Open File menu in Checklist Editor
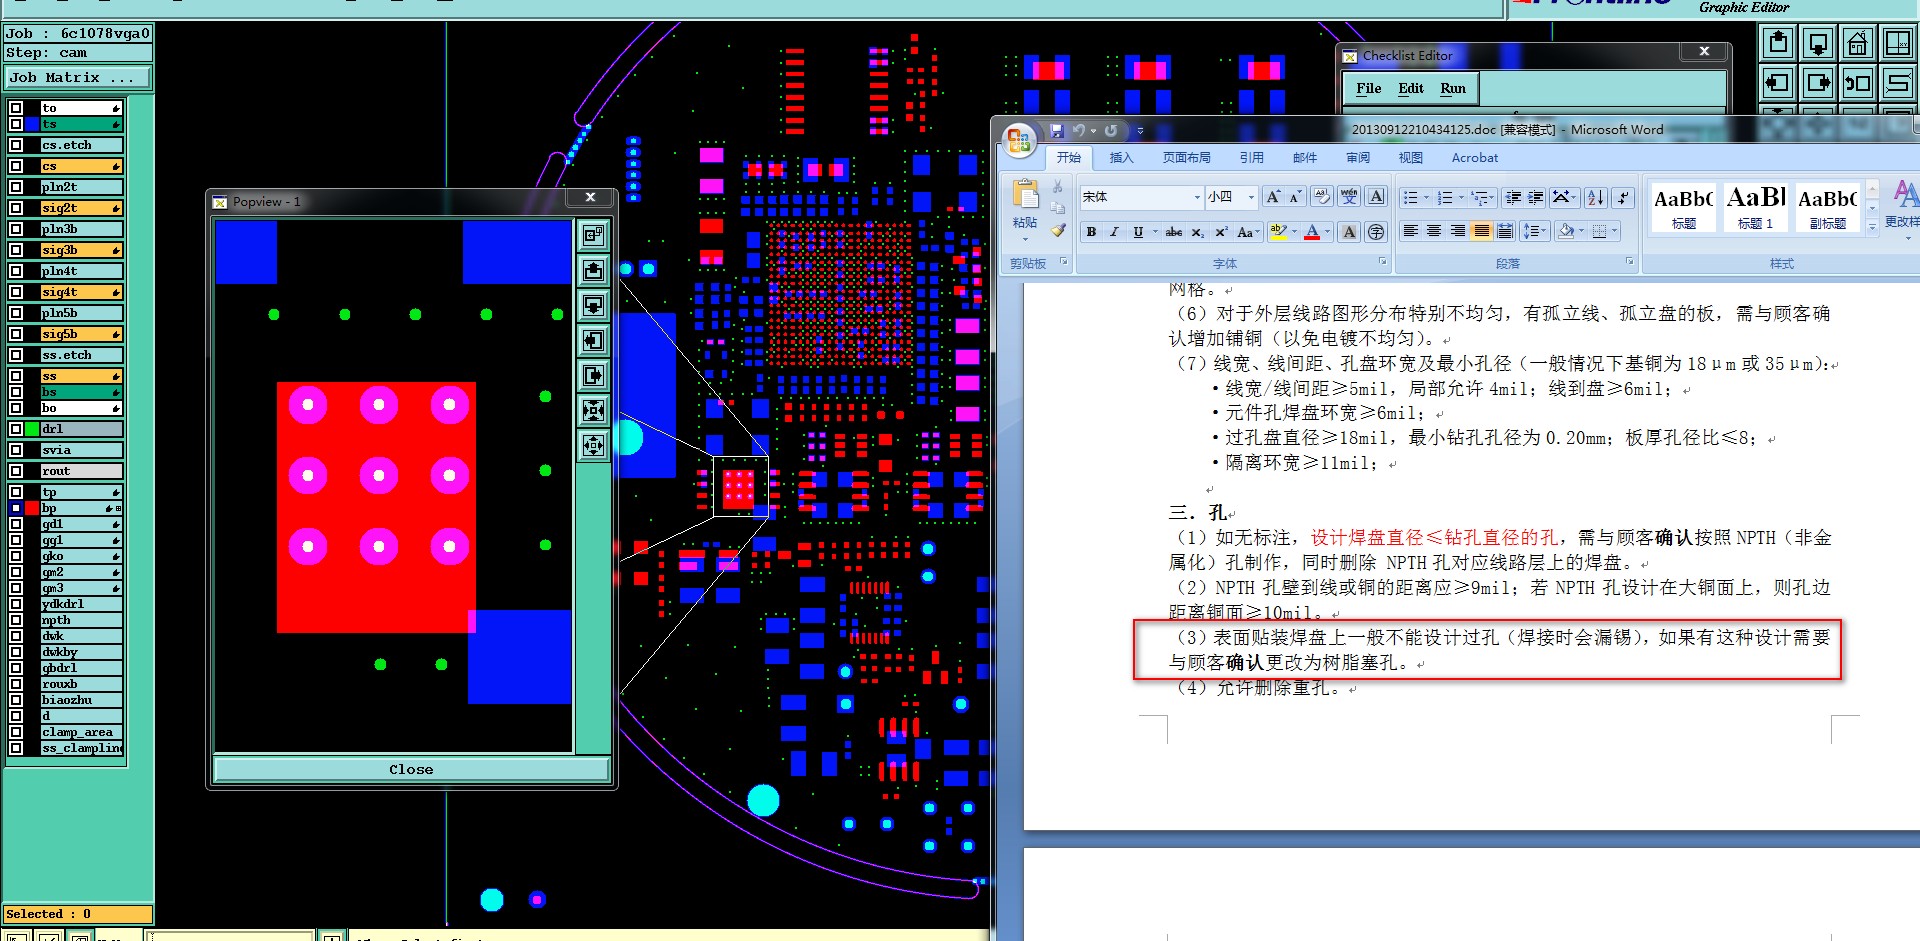Image resolution: width=1920 pixels, height=941 pixels. coord(1369,89)
